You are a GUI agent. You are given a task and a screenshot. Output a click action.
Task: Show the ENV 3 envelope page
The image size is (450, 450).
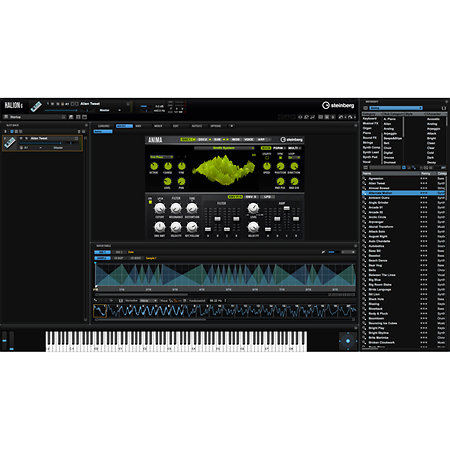251,197
